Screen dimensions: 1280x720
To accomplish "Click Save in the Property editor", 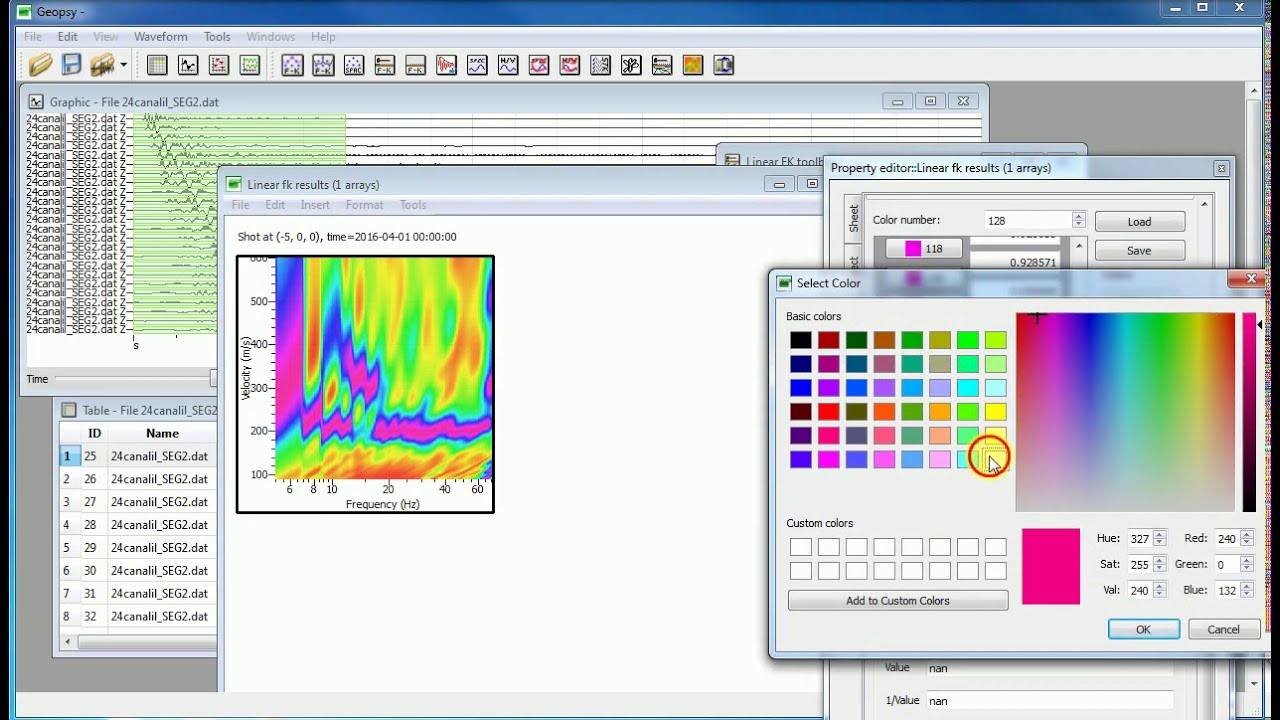I will click(1139, 251).
